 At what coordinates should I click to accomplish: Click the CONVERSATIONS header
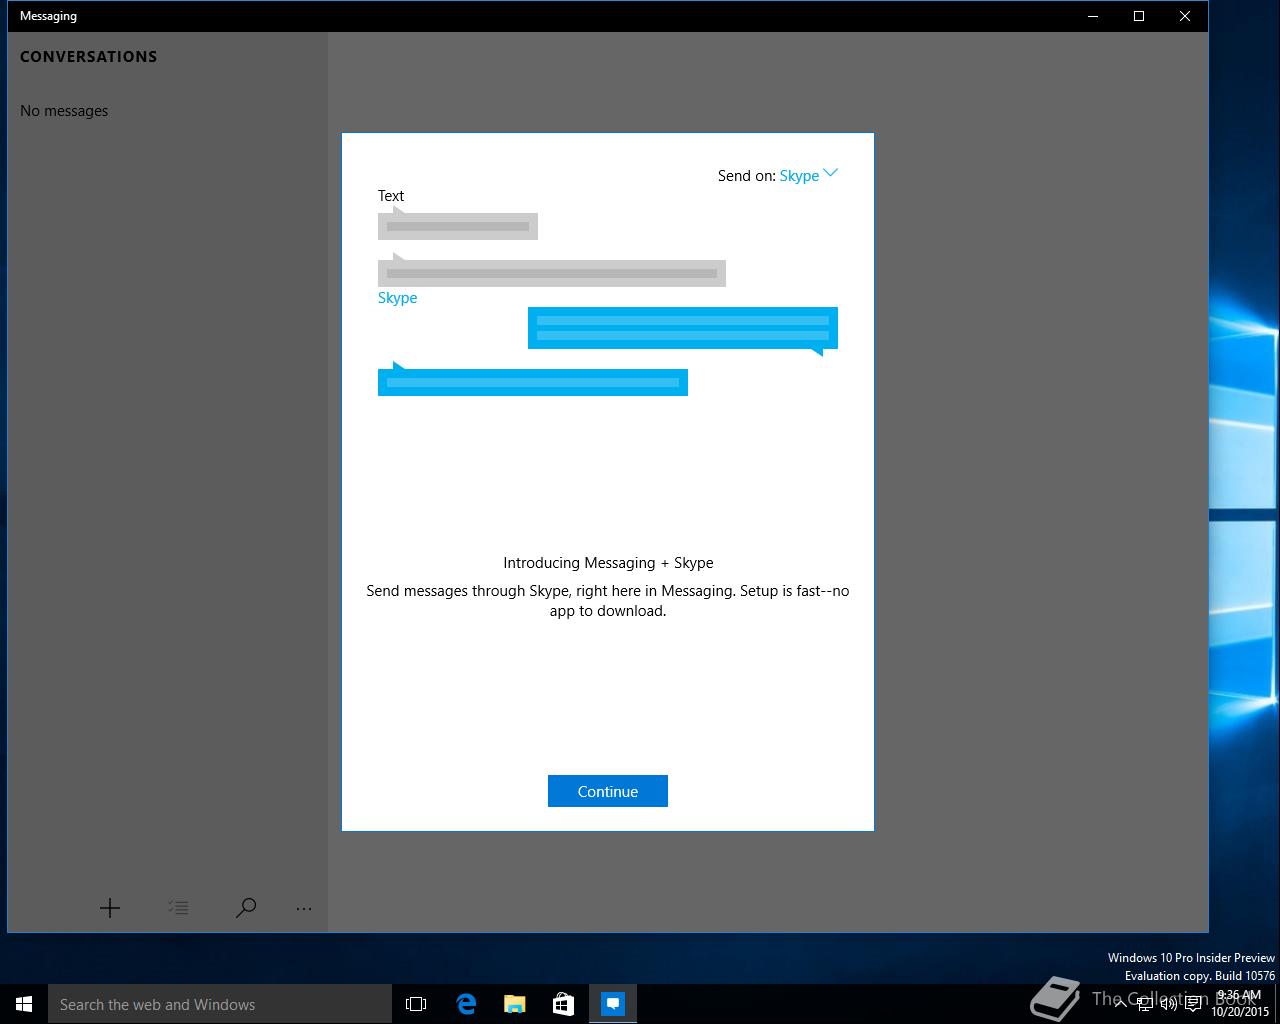[89, 57]
